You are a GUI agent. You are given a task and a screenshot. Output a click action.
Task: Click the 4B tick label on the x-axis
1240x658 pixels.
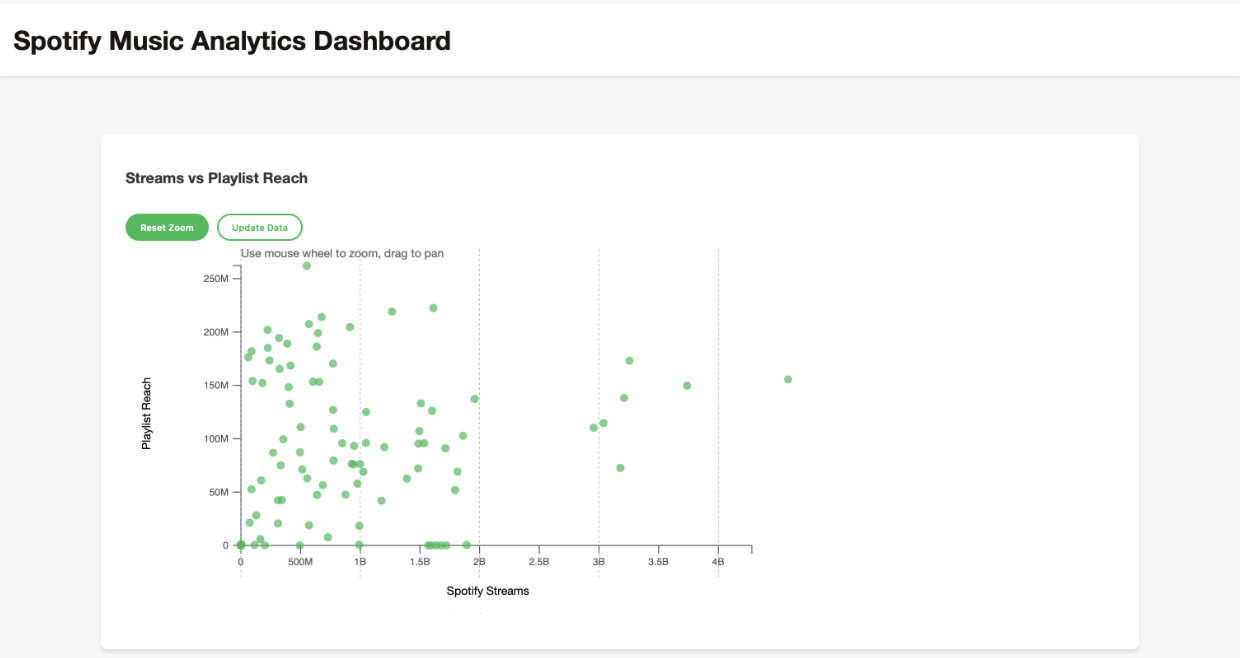click(718, 562)
